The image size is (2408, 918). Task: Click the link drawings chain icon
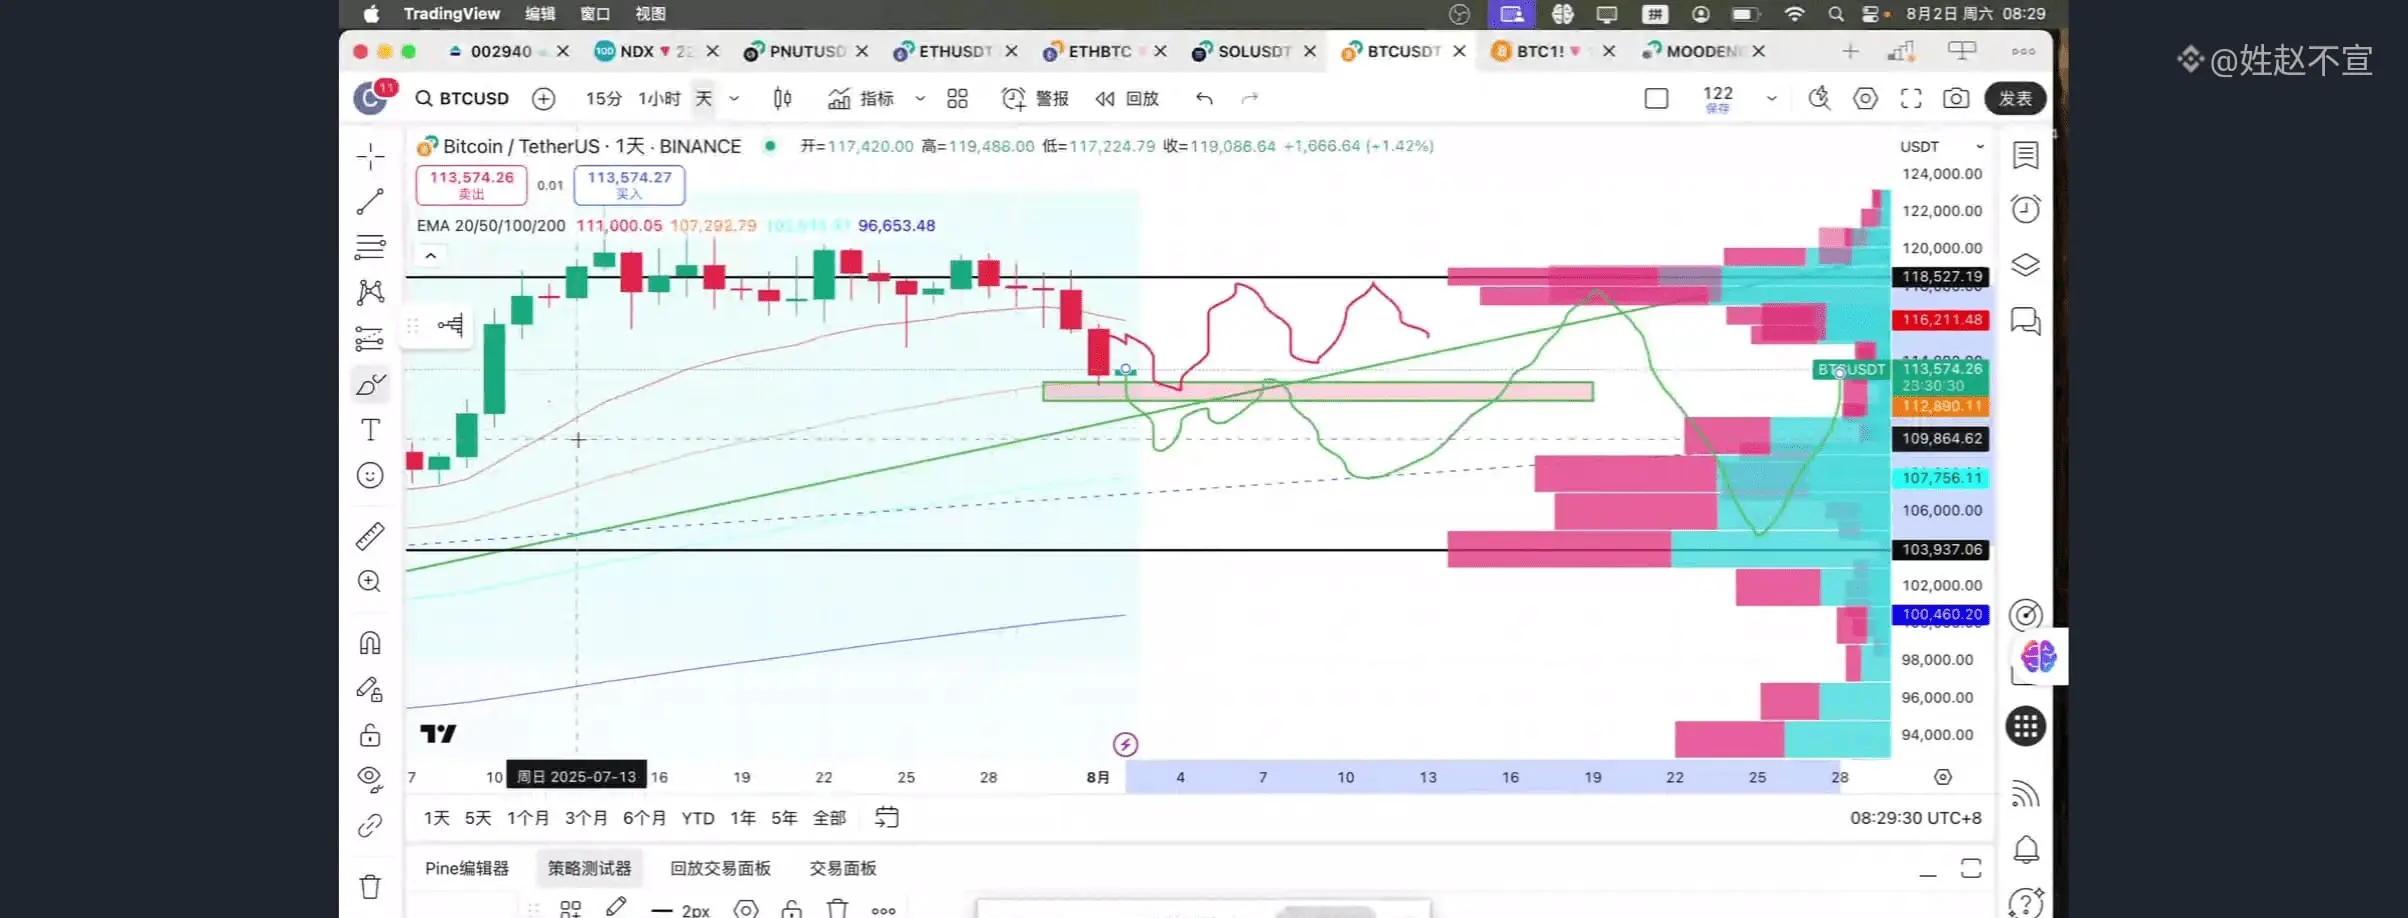pos(370,826)
